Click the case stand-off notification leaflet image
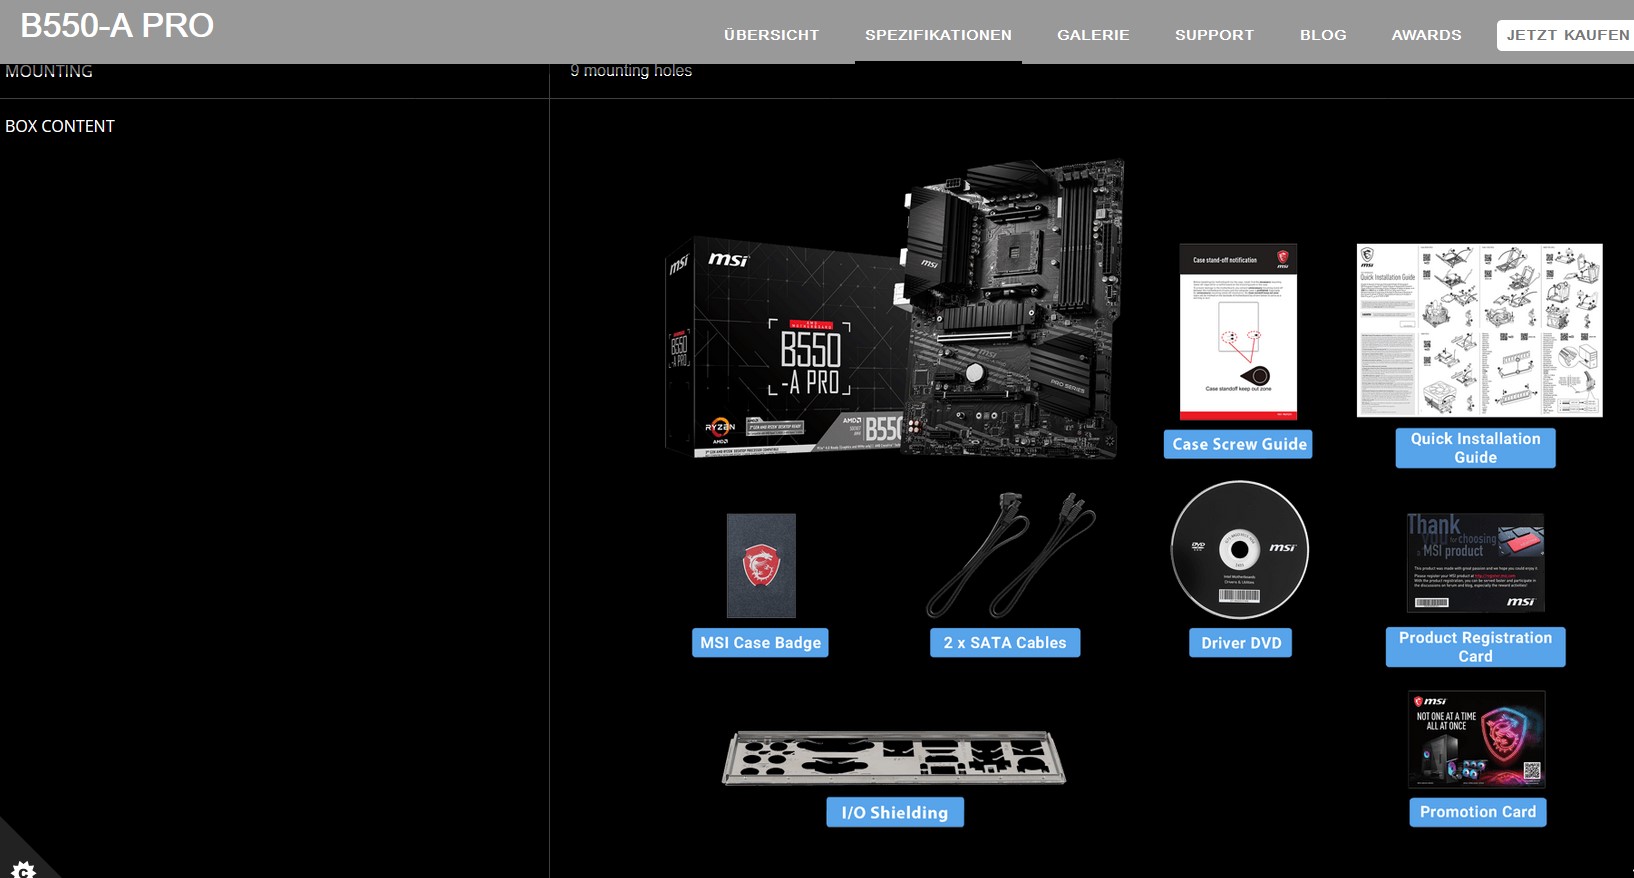The height and width of the screenshot is (878, 1634). [x=1238, y=331]
